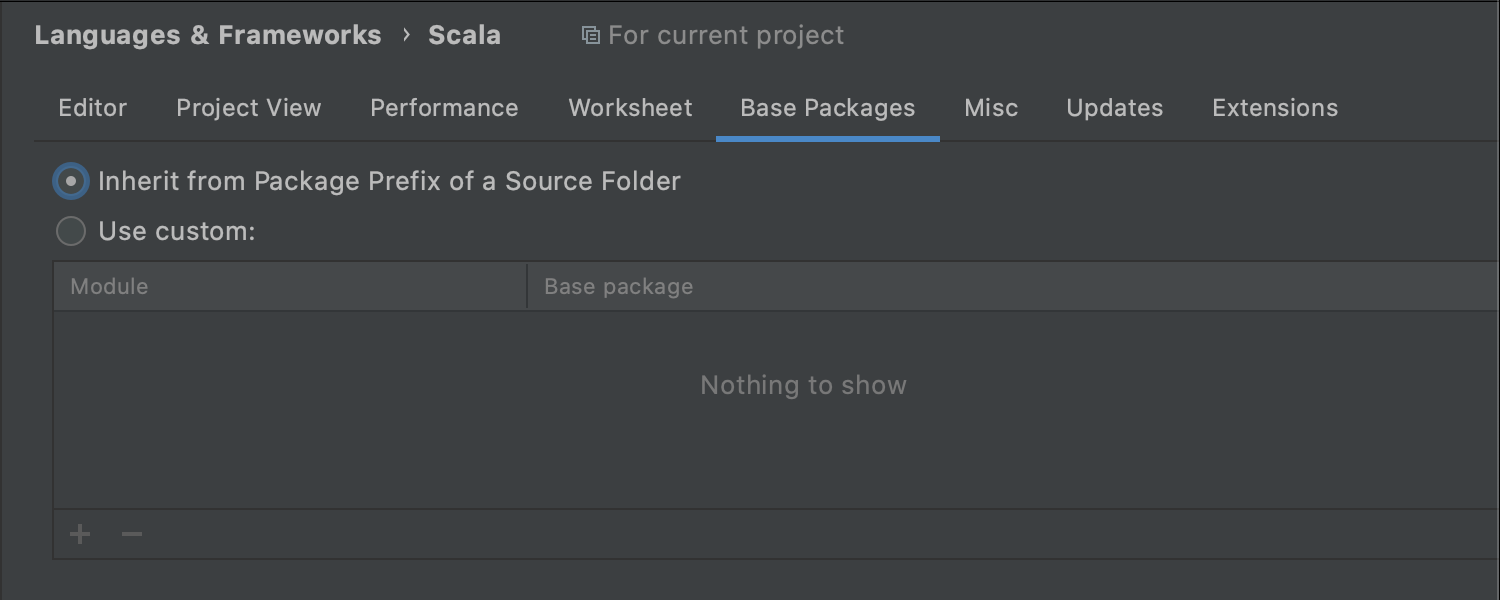Select the Base Packages tab
The height and width of the screenshot is (600, 1500).
coord(828,108)
